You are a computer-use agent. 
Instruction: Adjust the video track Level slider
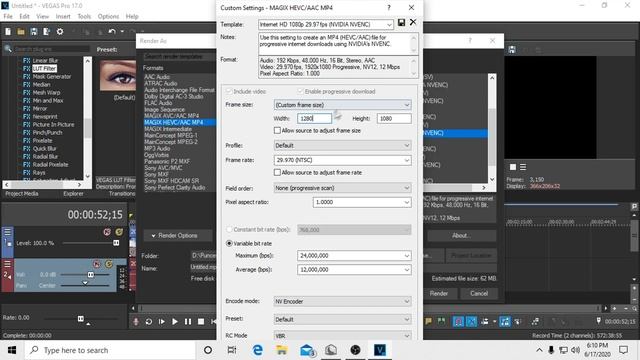click(116, 243)
